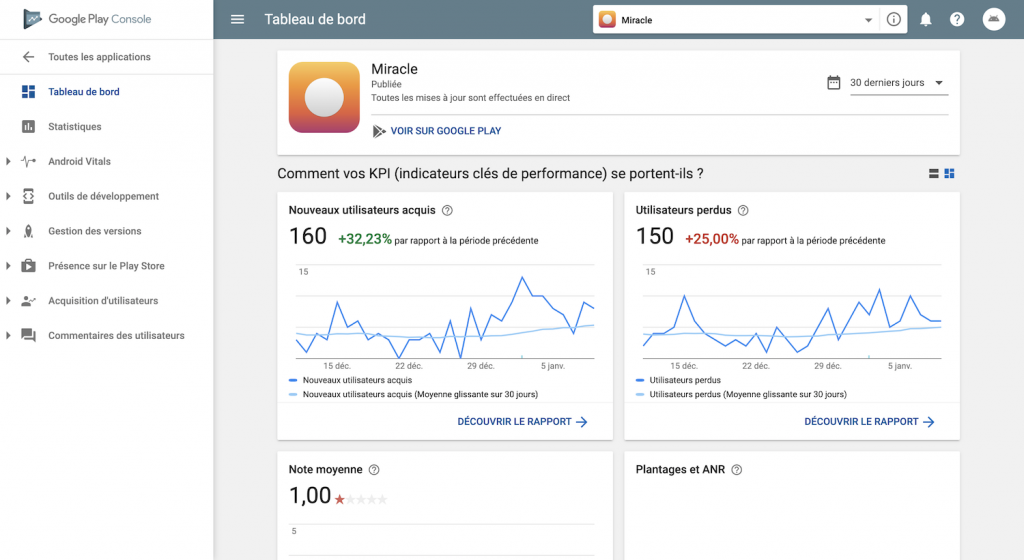
Task: Show help for Utilisateurs perdus
Action: coord(743,210)
